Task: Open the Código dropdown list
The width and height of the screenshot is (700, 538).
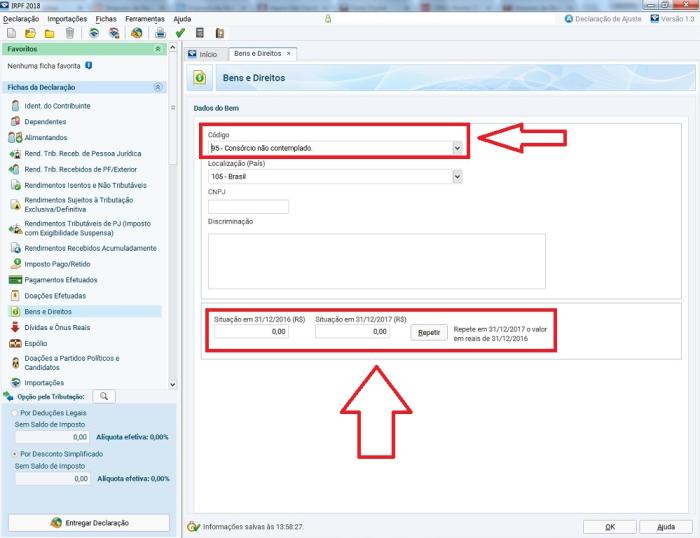Action: (x=457, y=148)
